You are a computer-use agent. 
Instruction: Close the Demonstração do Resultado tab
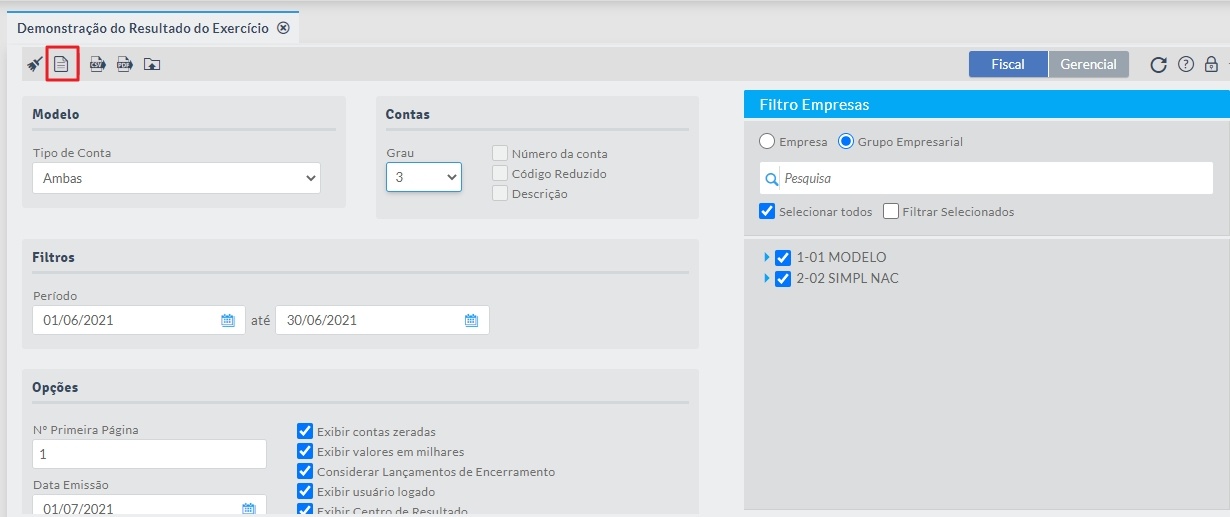tap(283, 28)
